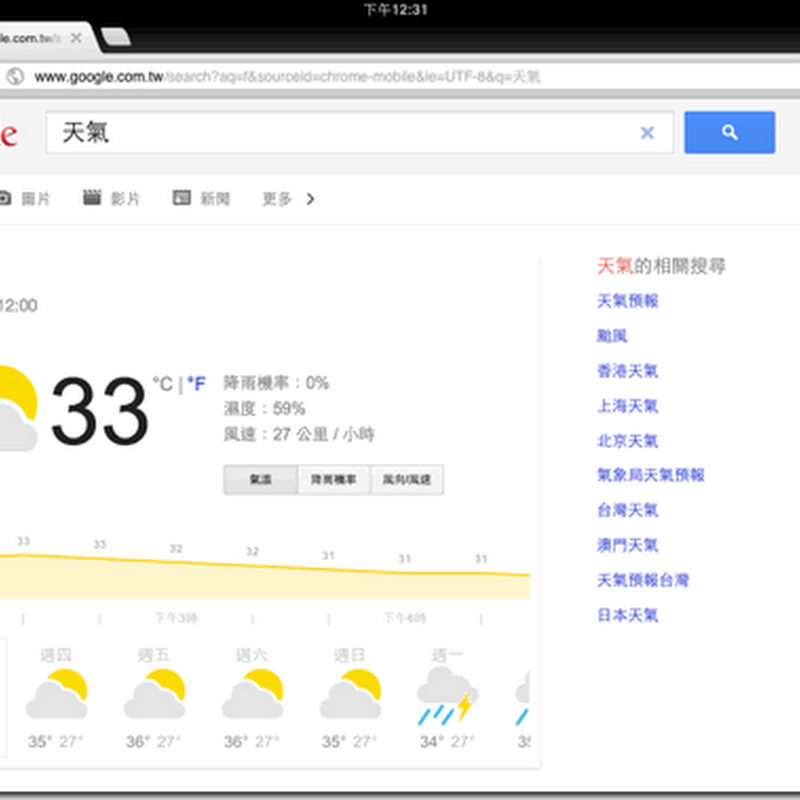
Task: Click the right chevron next to 更多
Action: (x=310, y=199)
